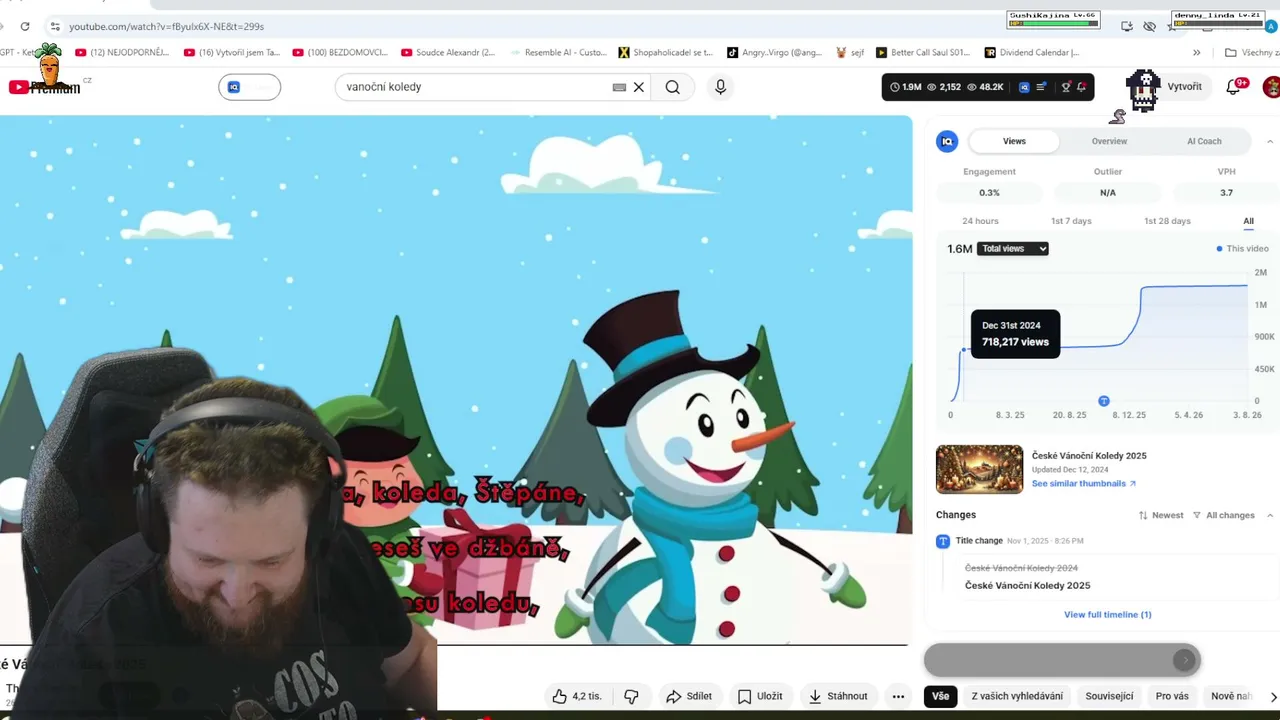Save the video with Uložit
Image resolution: width=1280 pixels, height=720 pixels.
[760, 696]
